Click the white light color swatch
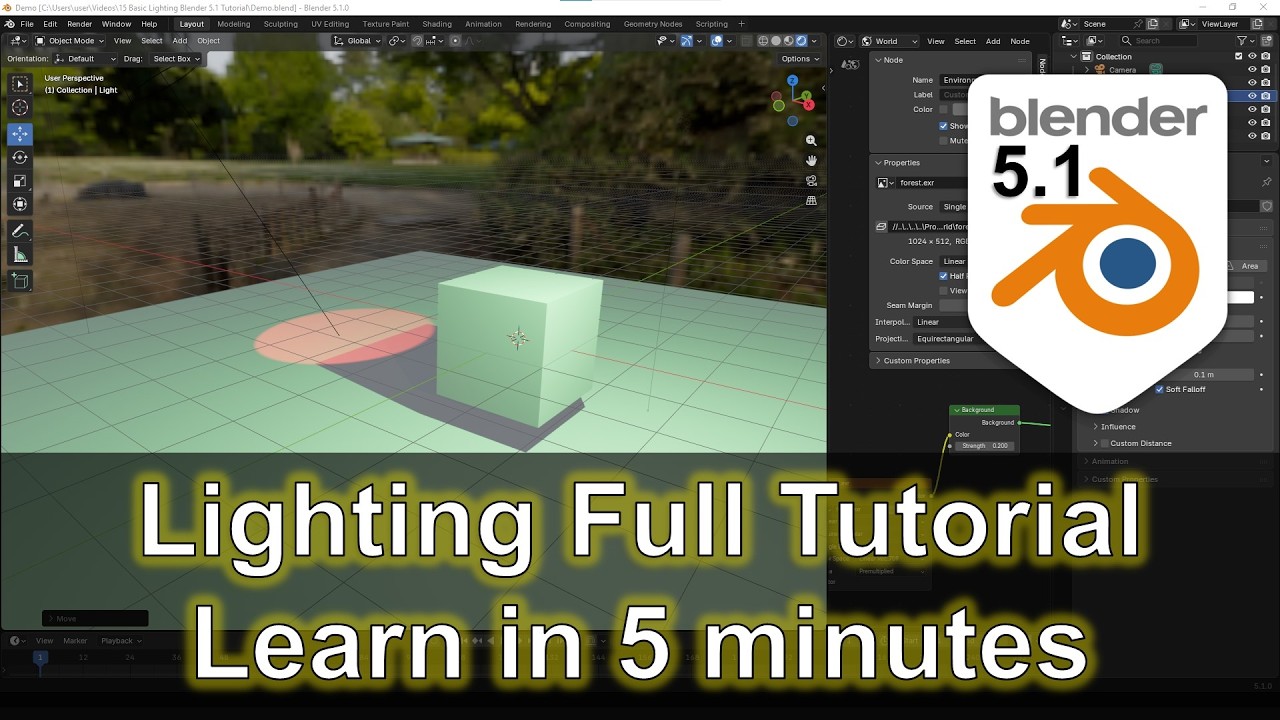Image resolution: width=1280 pixels, height=720 pixels. click(x=1240, y=297)
